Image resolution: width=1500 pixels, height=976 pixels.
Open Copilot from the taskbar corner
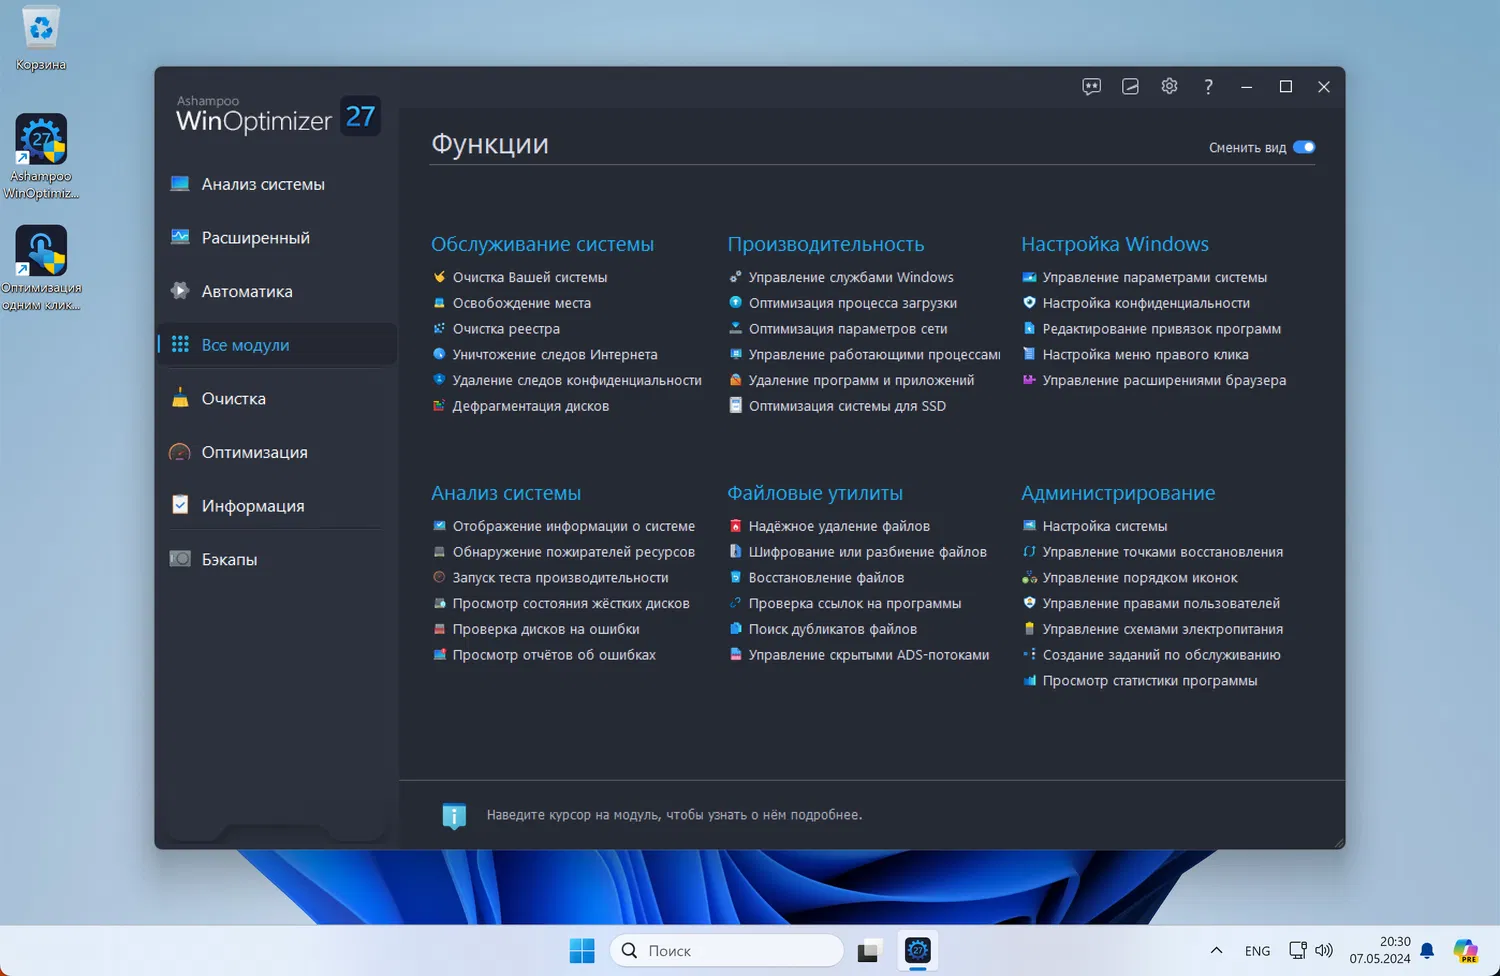coord(1466,950)
